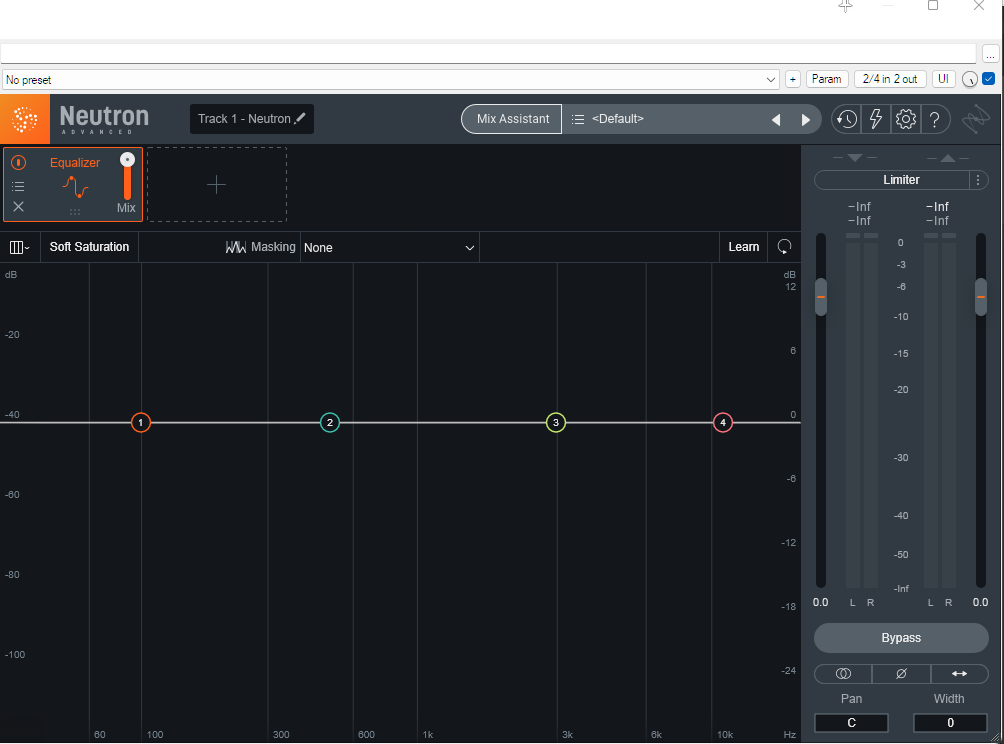The image size is (1004, 744).
Task: Click the ellipsis button beside the top field
Action: click(x=990, y=54)
